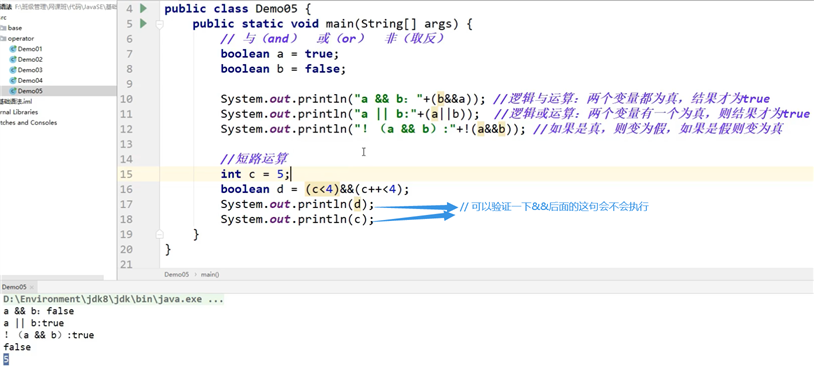Select Demo05 breadcrumb below the editor
Image resolution: width=814 pixels, height=367 pixels.
tap(177, 275)
